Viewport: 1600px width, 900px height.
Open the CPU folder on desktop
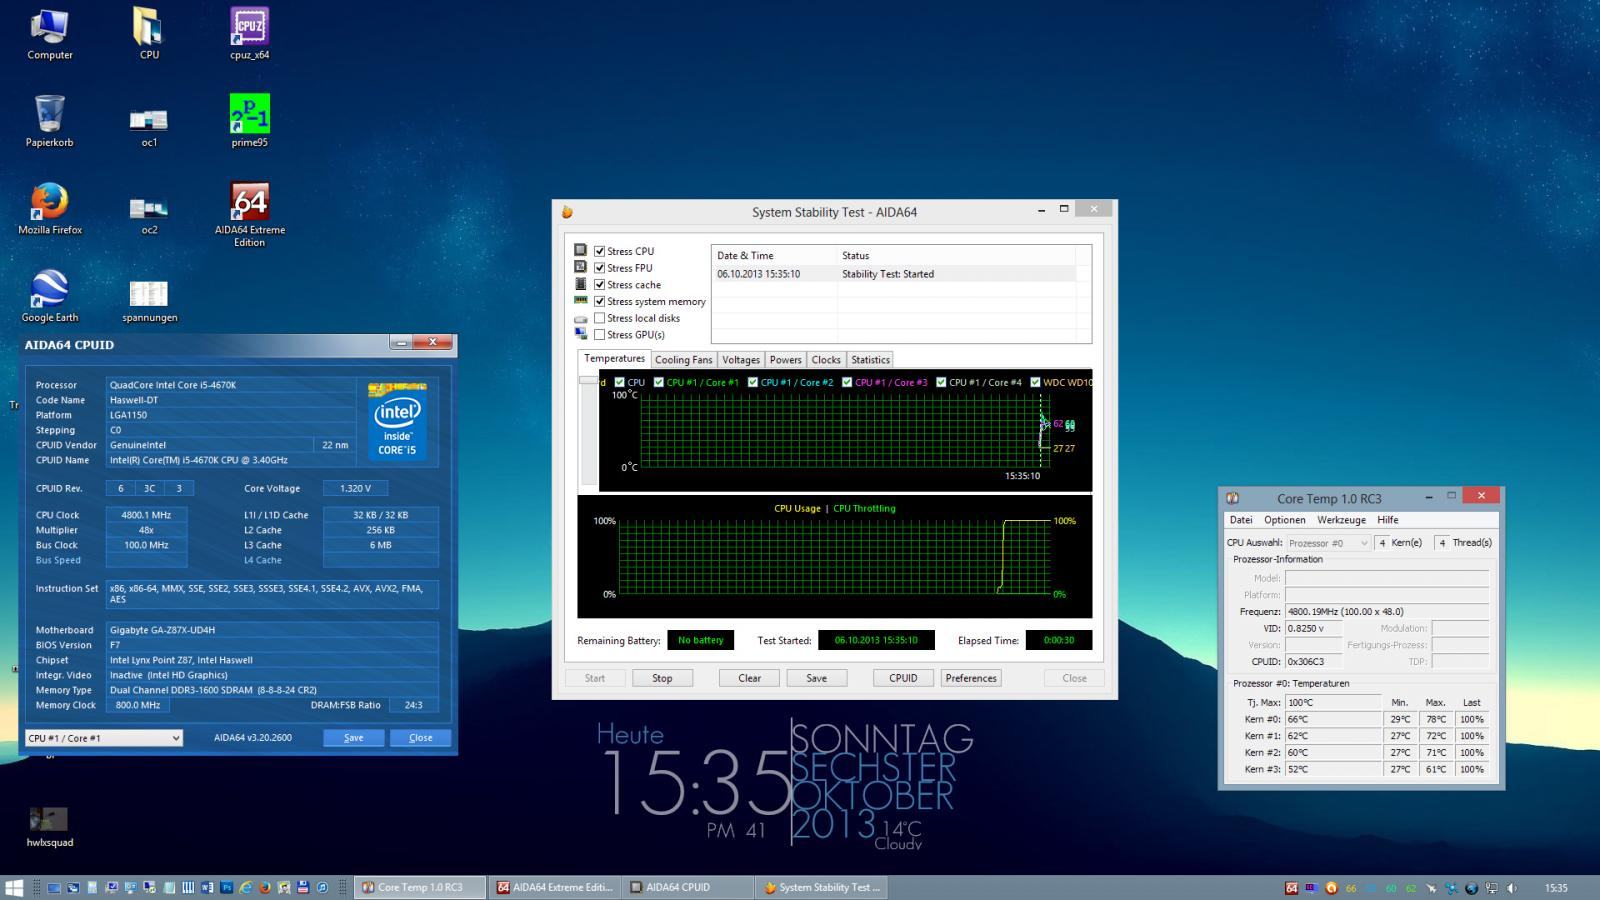point(149,33)
